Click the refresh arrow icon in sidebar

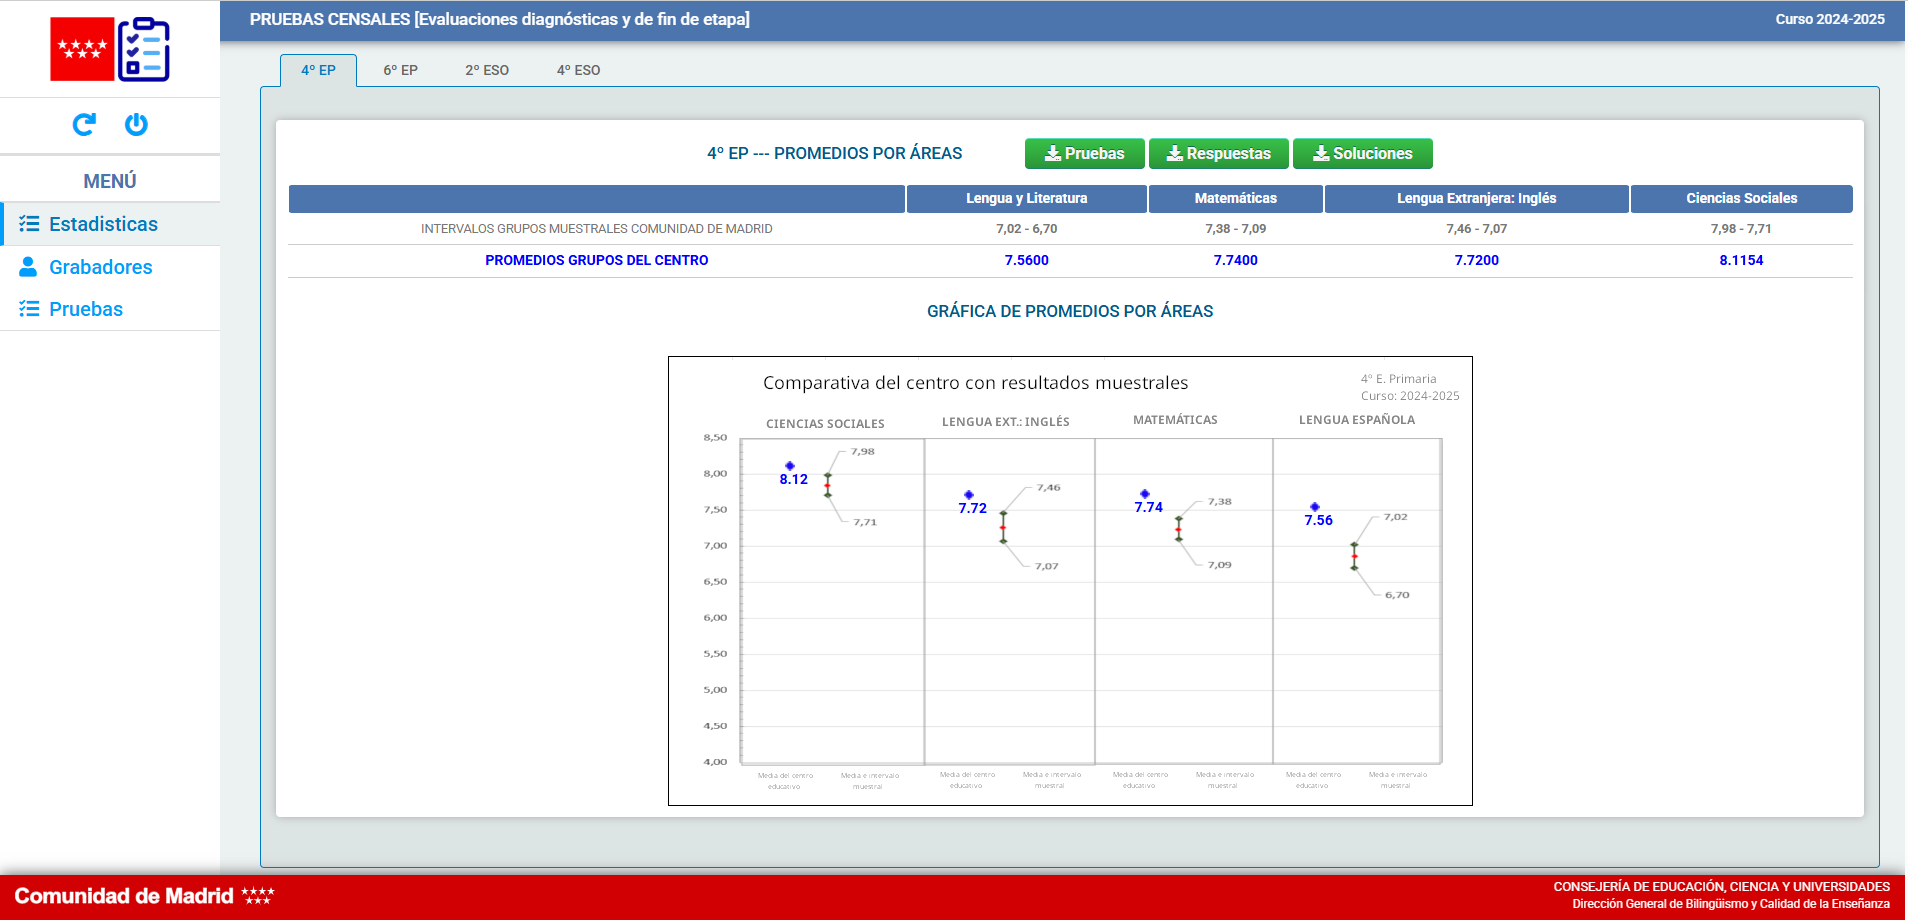point(84,124)
